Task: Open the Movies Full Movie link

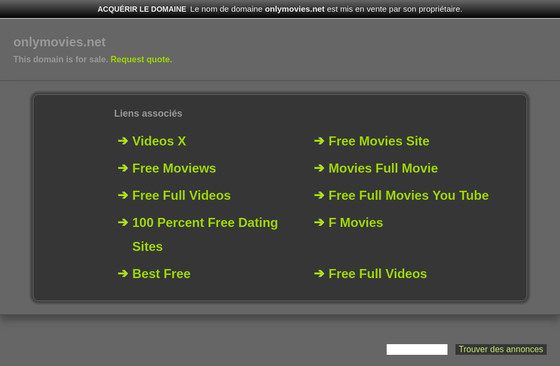Action: tap(383, 168)
